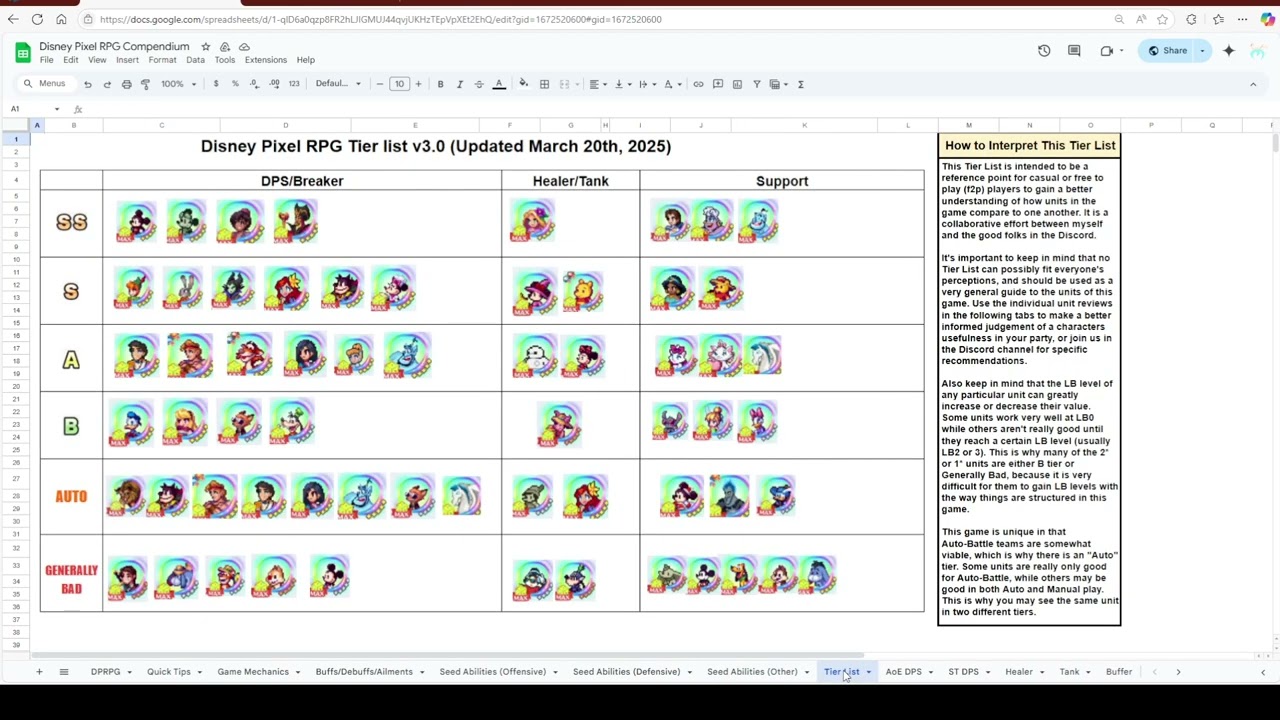Open the File menu

click(x=46, y=60)
